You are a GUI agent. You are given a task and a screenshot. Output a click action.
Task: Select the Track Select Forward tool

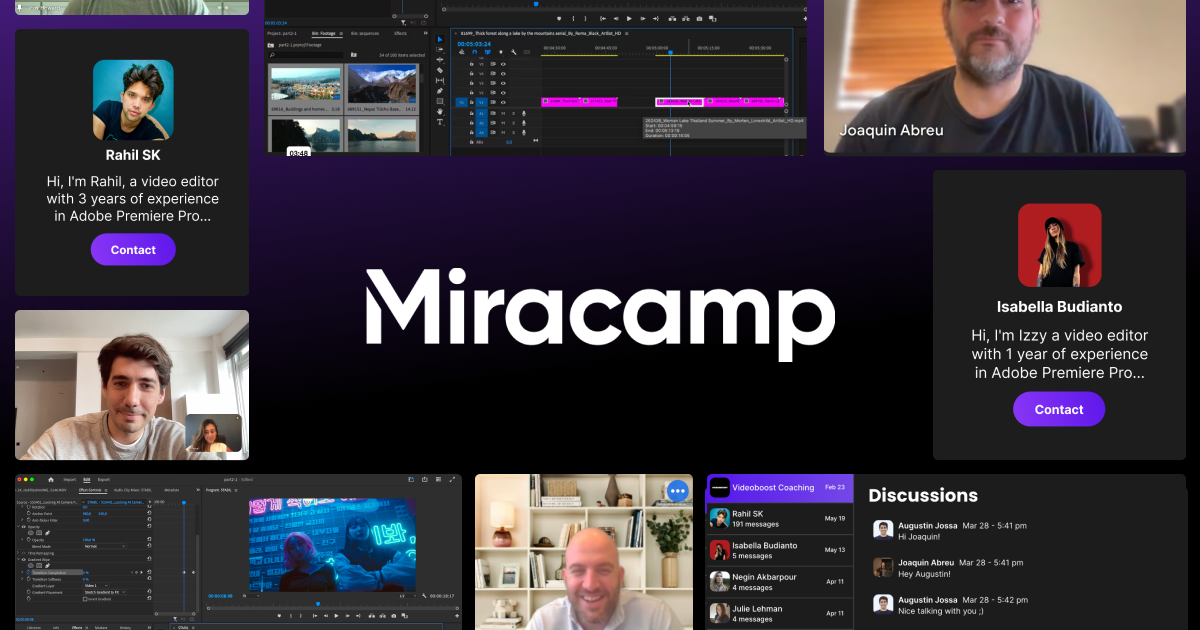pos(440,49)
